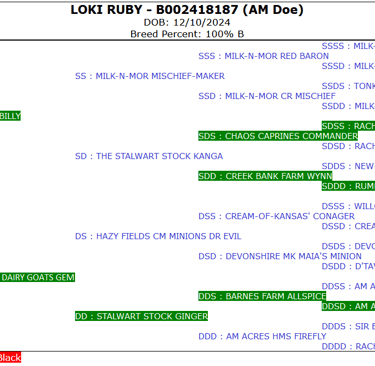Click the highlighted BILLY sire entry
The height and width of the screenshot is (366, 375).
click(x=10, y=116)
